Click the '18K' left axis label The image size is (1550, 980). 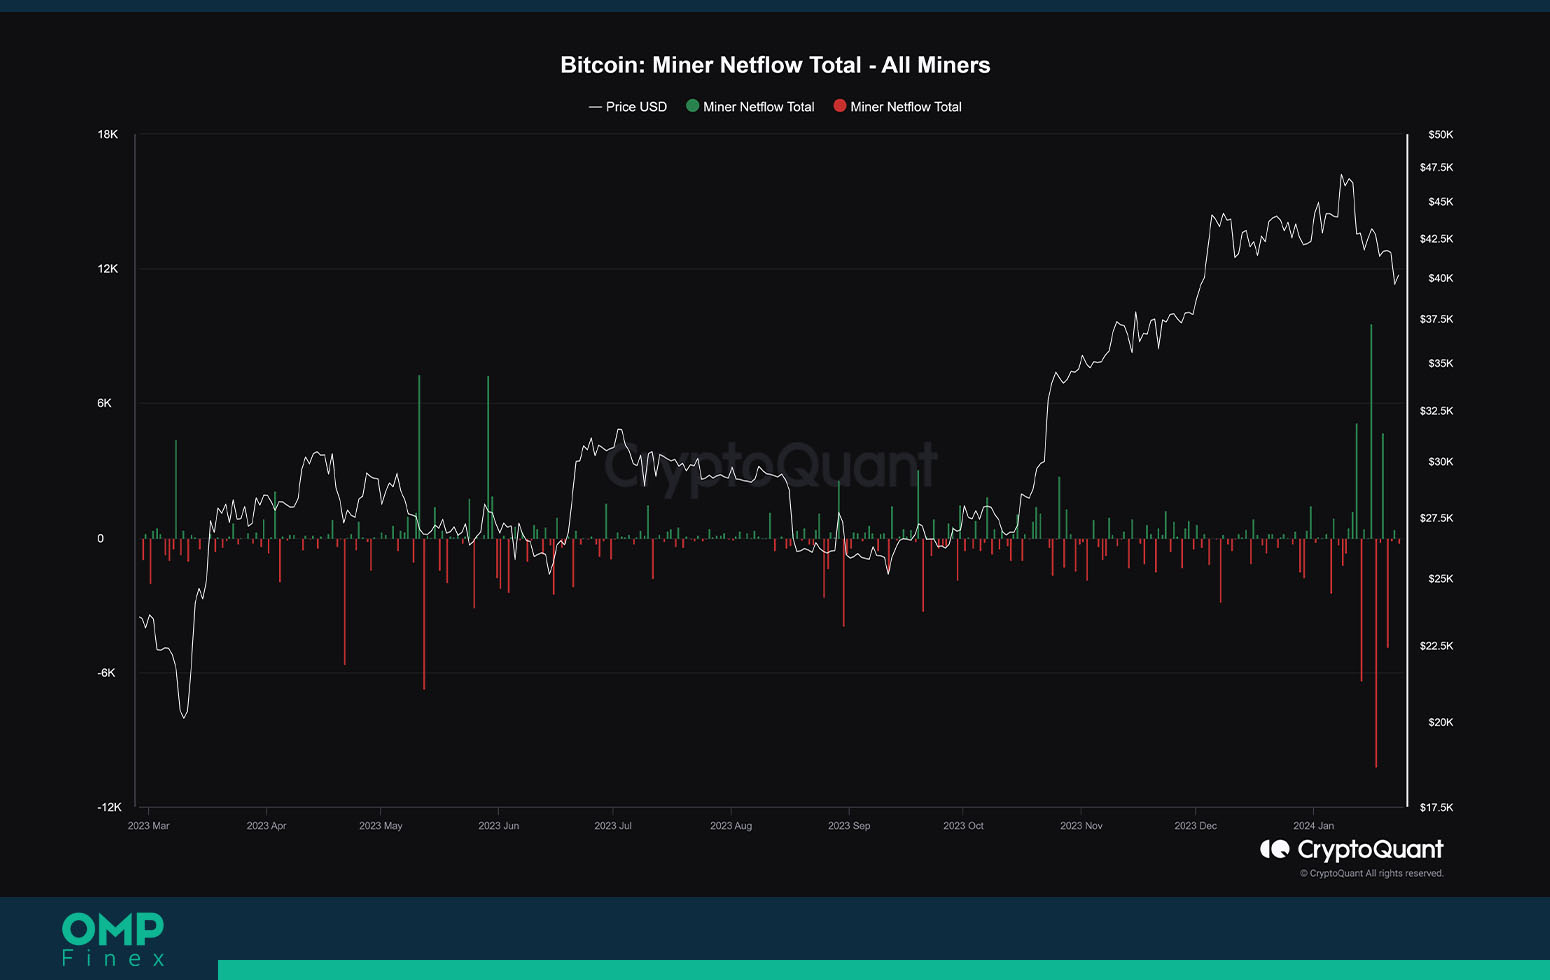[x=108, y=134]
